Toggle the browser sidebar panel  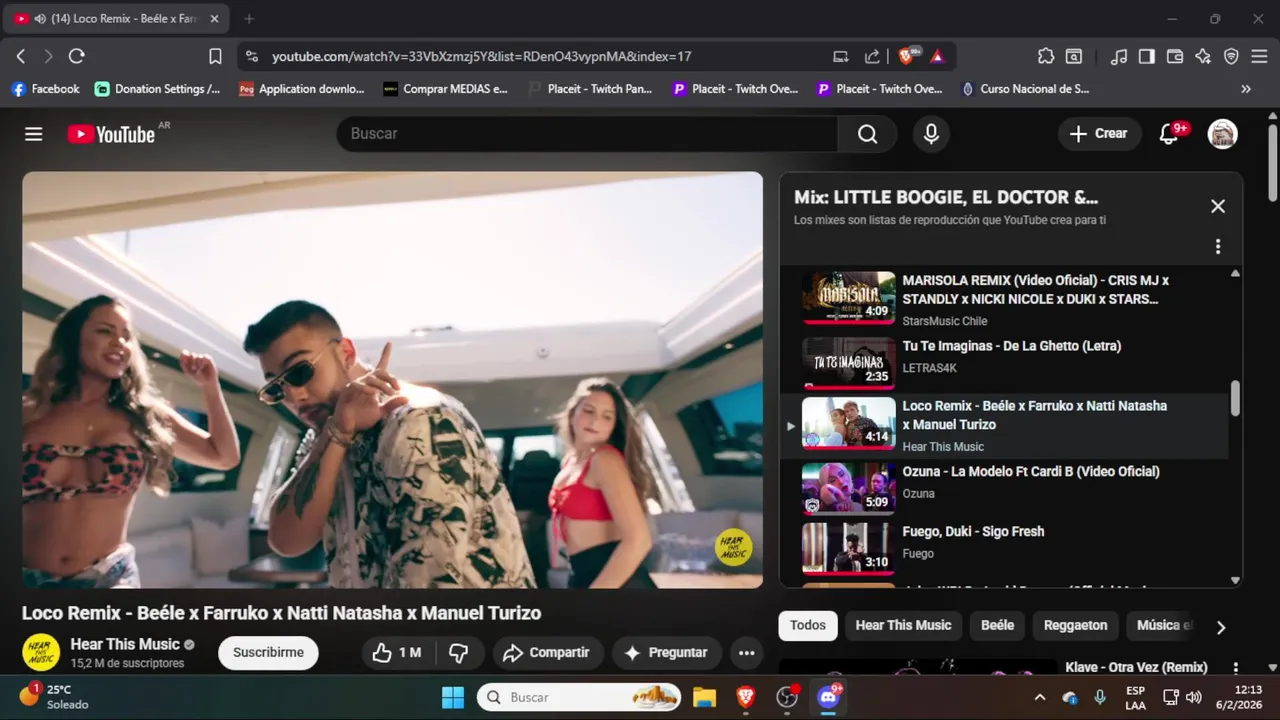[x=1147, y=57]
